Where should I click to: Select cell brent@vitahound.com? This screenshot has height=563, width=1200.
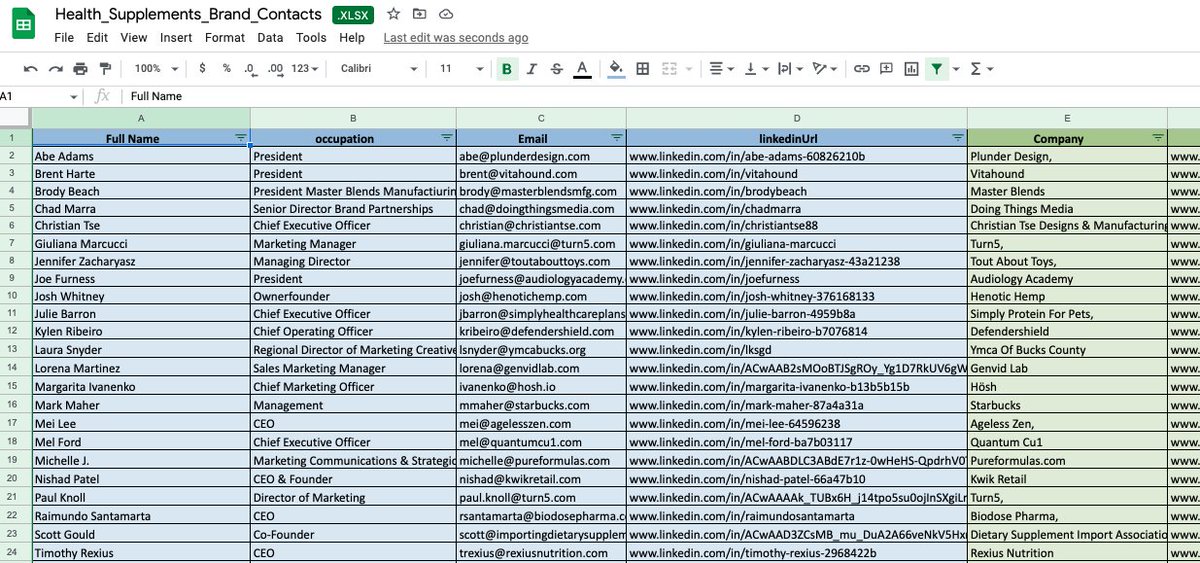point(541,174)
